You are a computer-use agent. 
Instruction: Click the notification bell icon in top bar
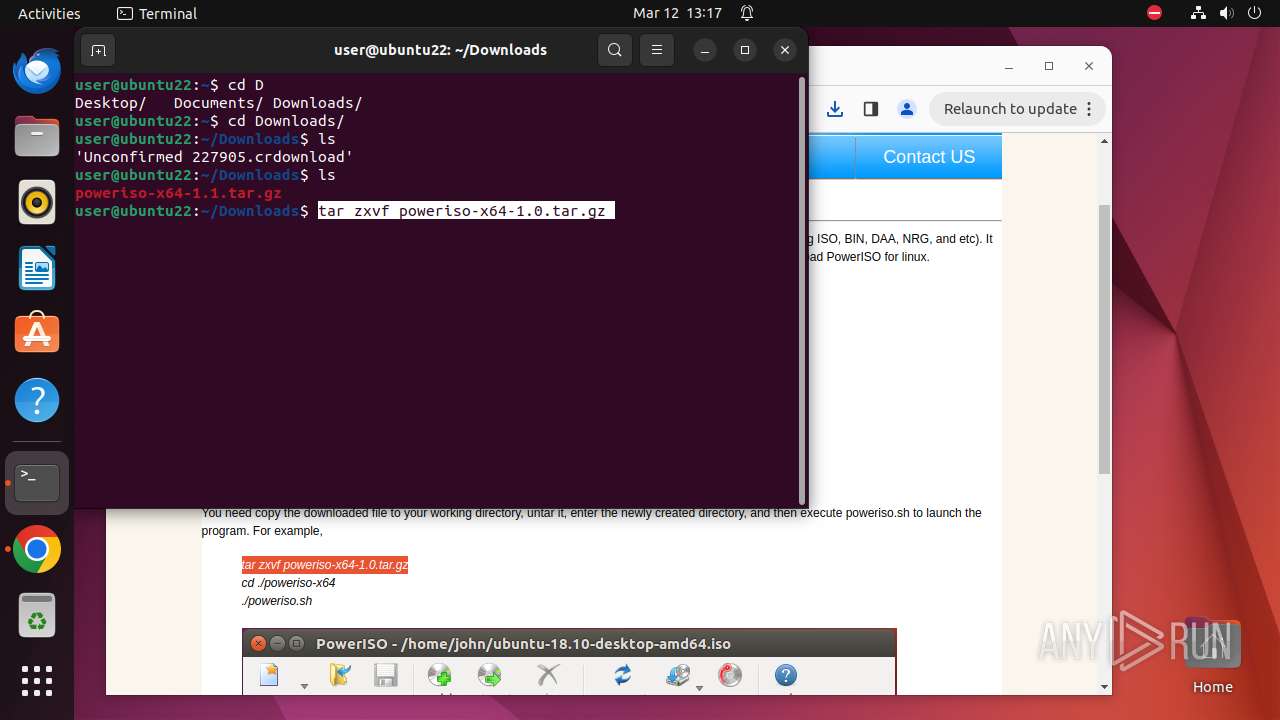[x=747, y=13]
